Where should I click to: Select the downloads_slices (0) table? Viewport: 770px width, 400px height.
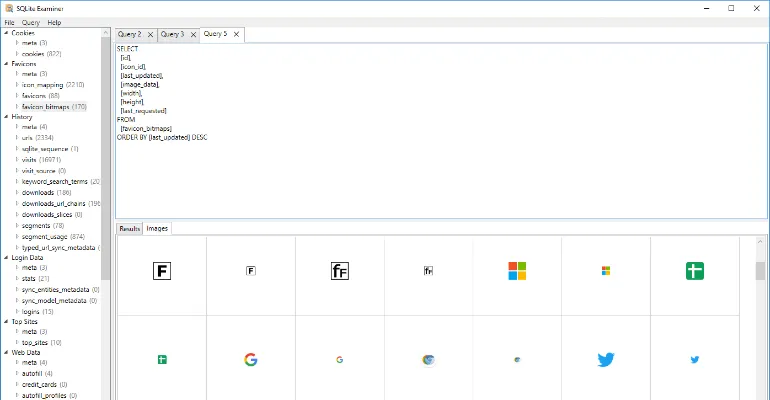click(x=52, y=215)
